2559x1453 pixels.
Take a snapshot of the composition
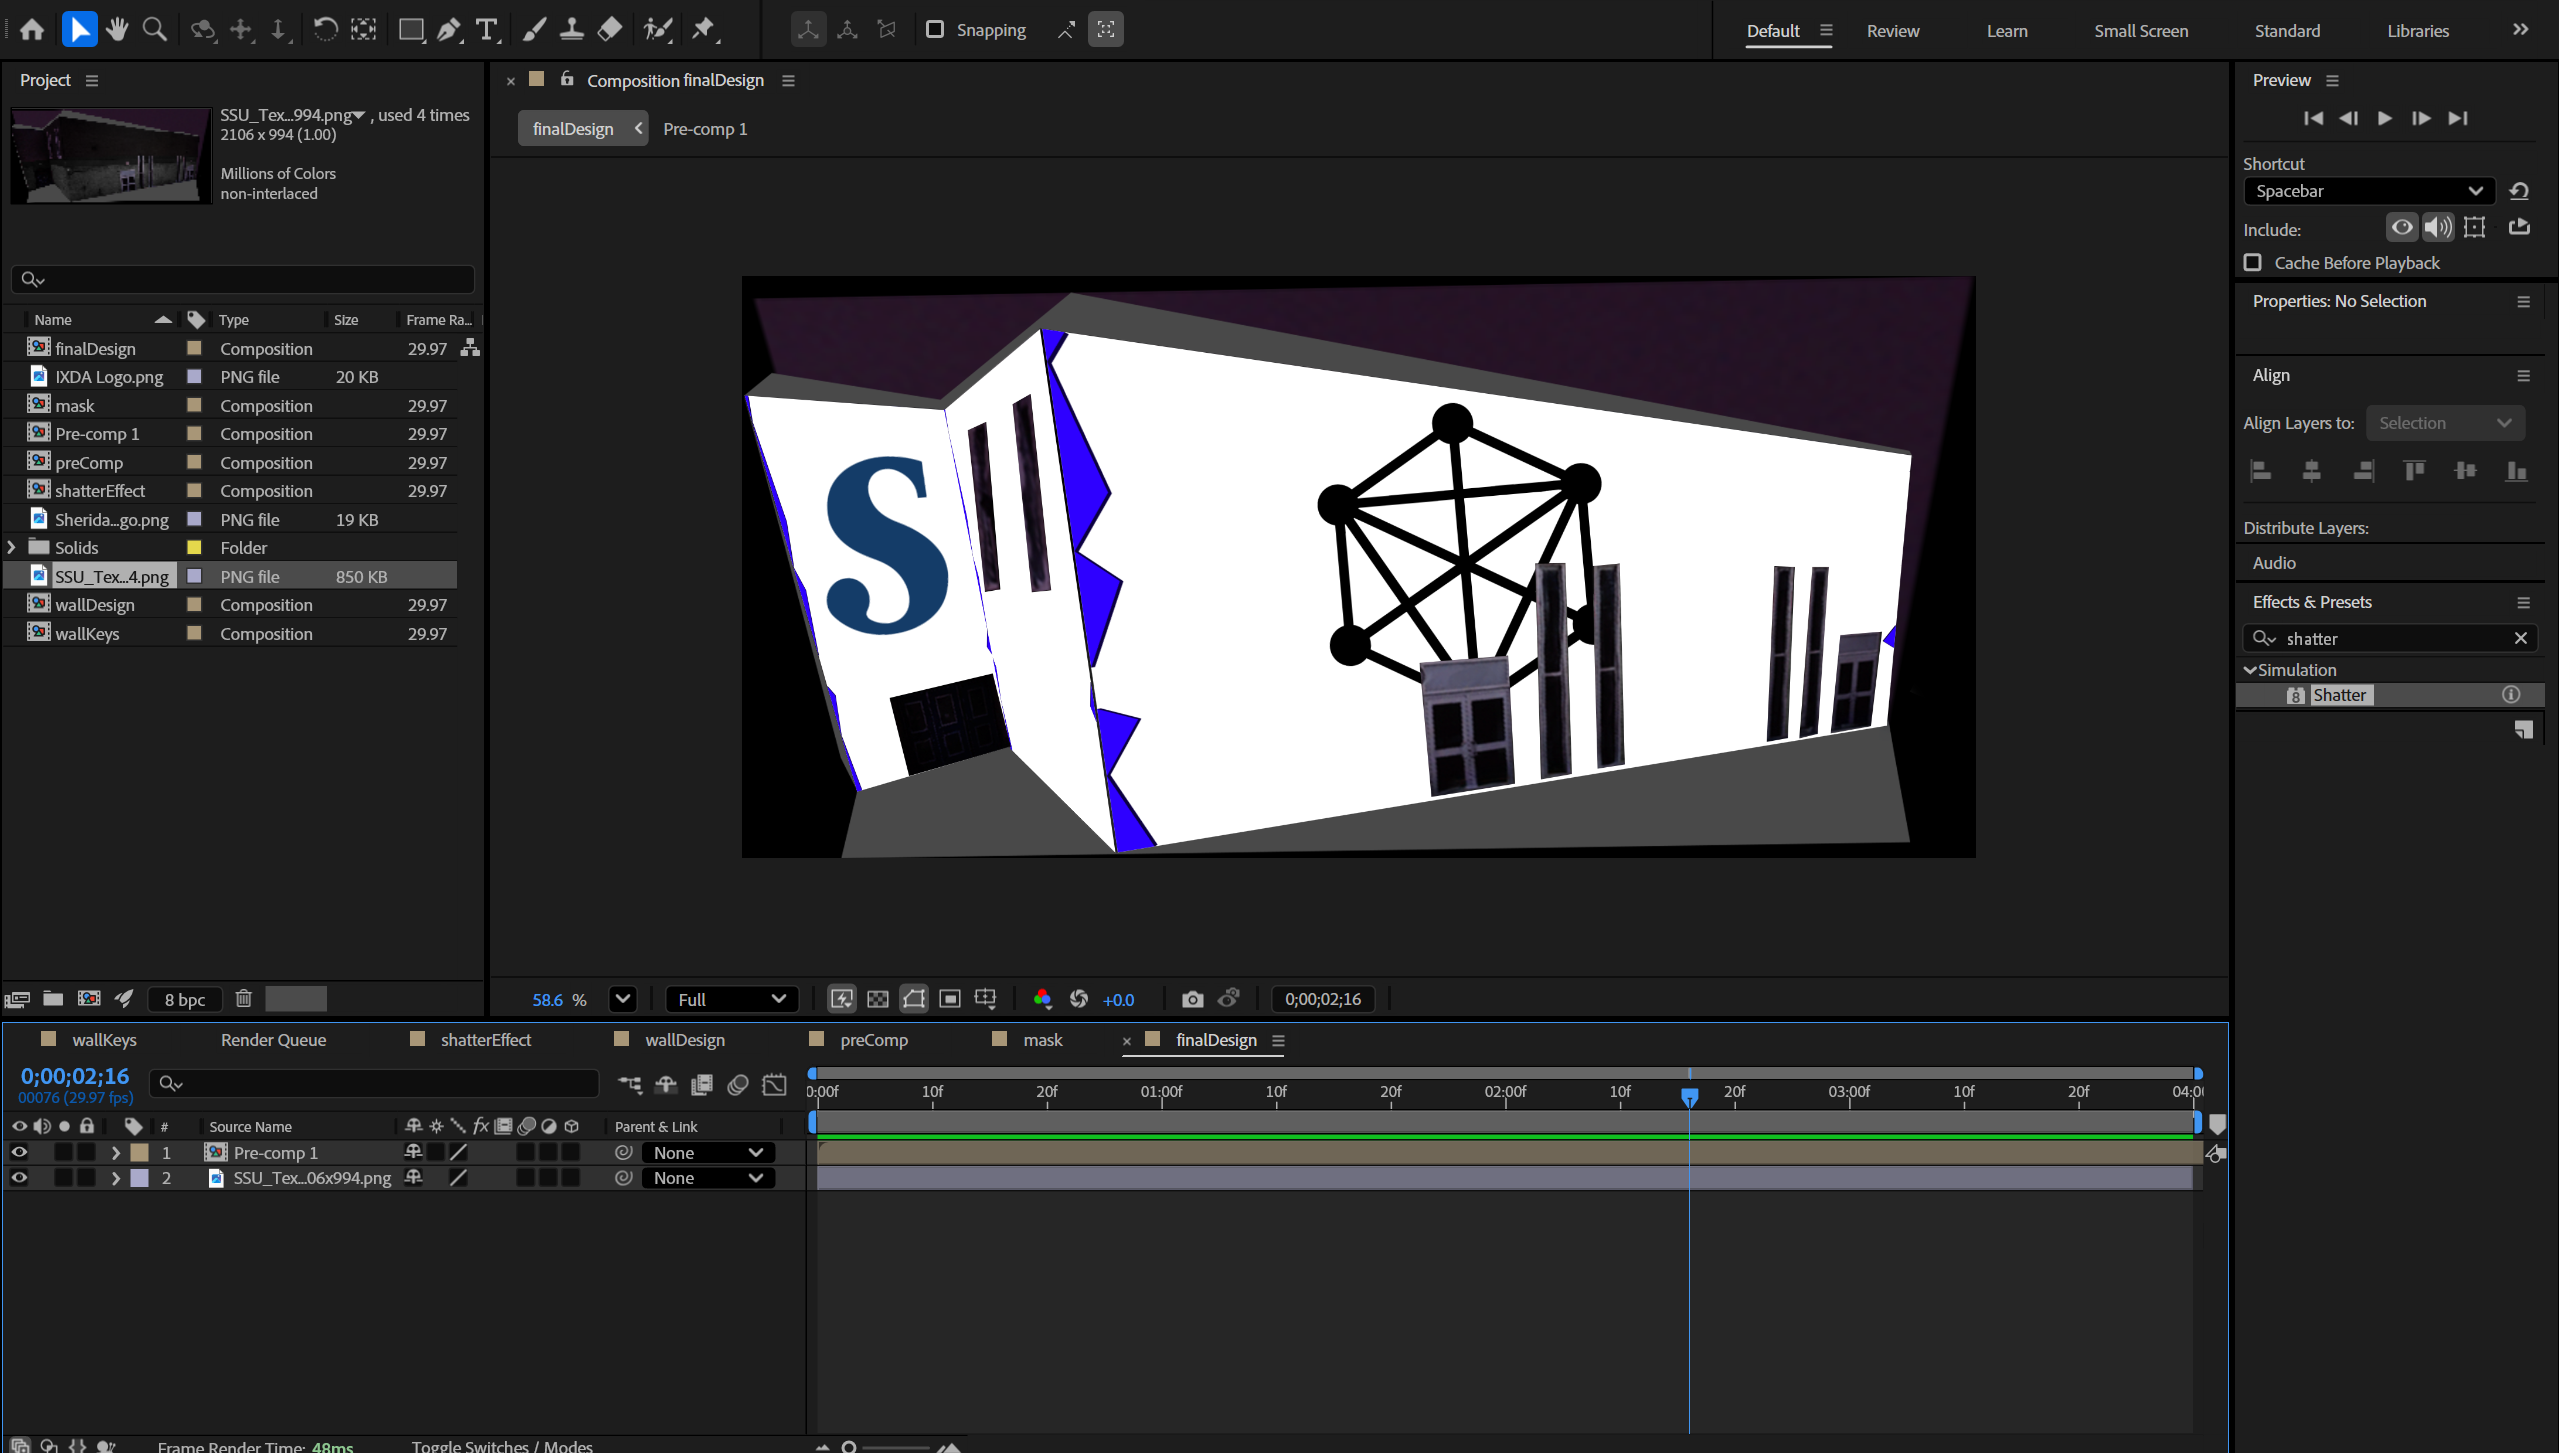[1192, 998]
